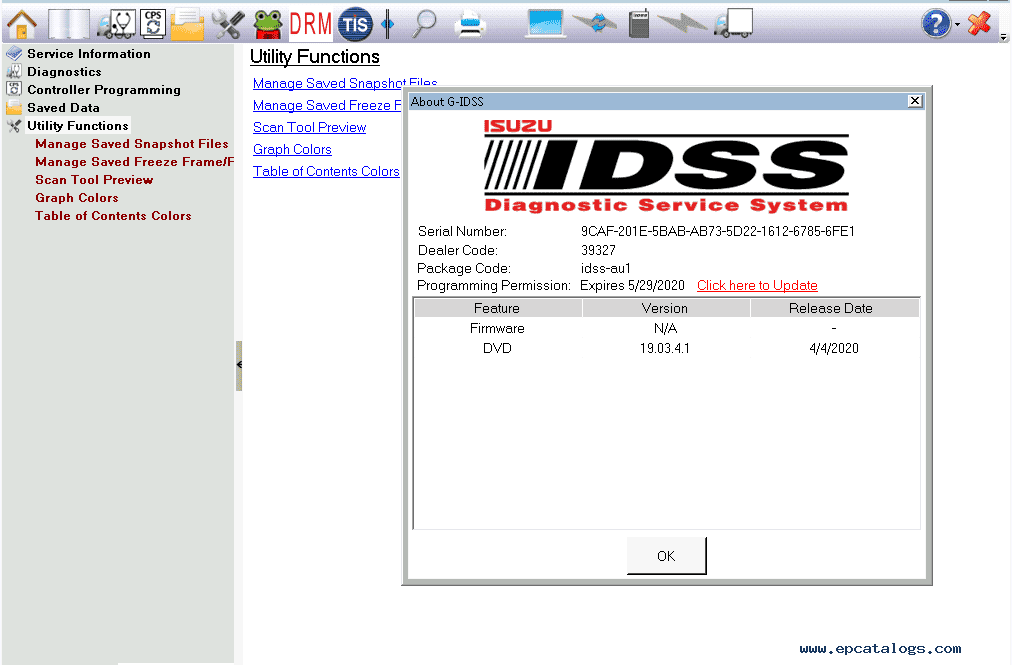Open Graph Colors link in main pane
Image resolution: width=1012 pixels, height=665 pixels.
292,149
